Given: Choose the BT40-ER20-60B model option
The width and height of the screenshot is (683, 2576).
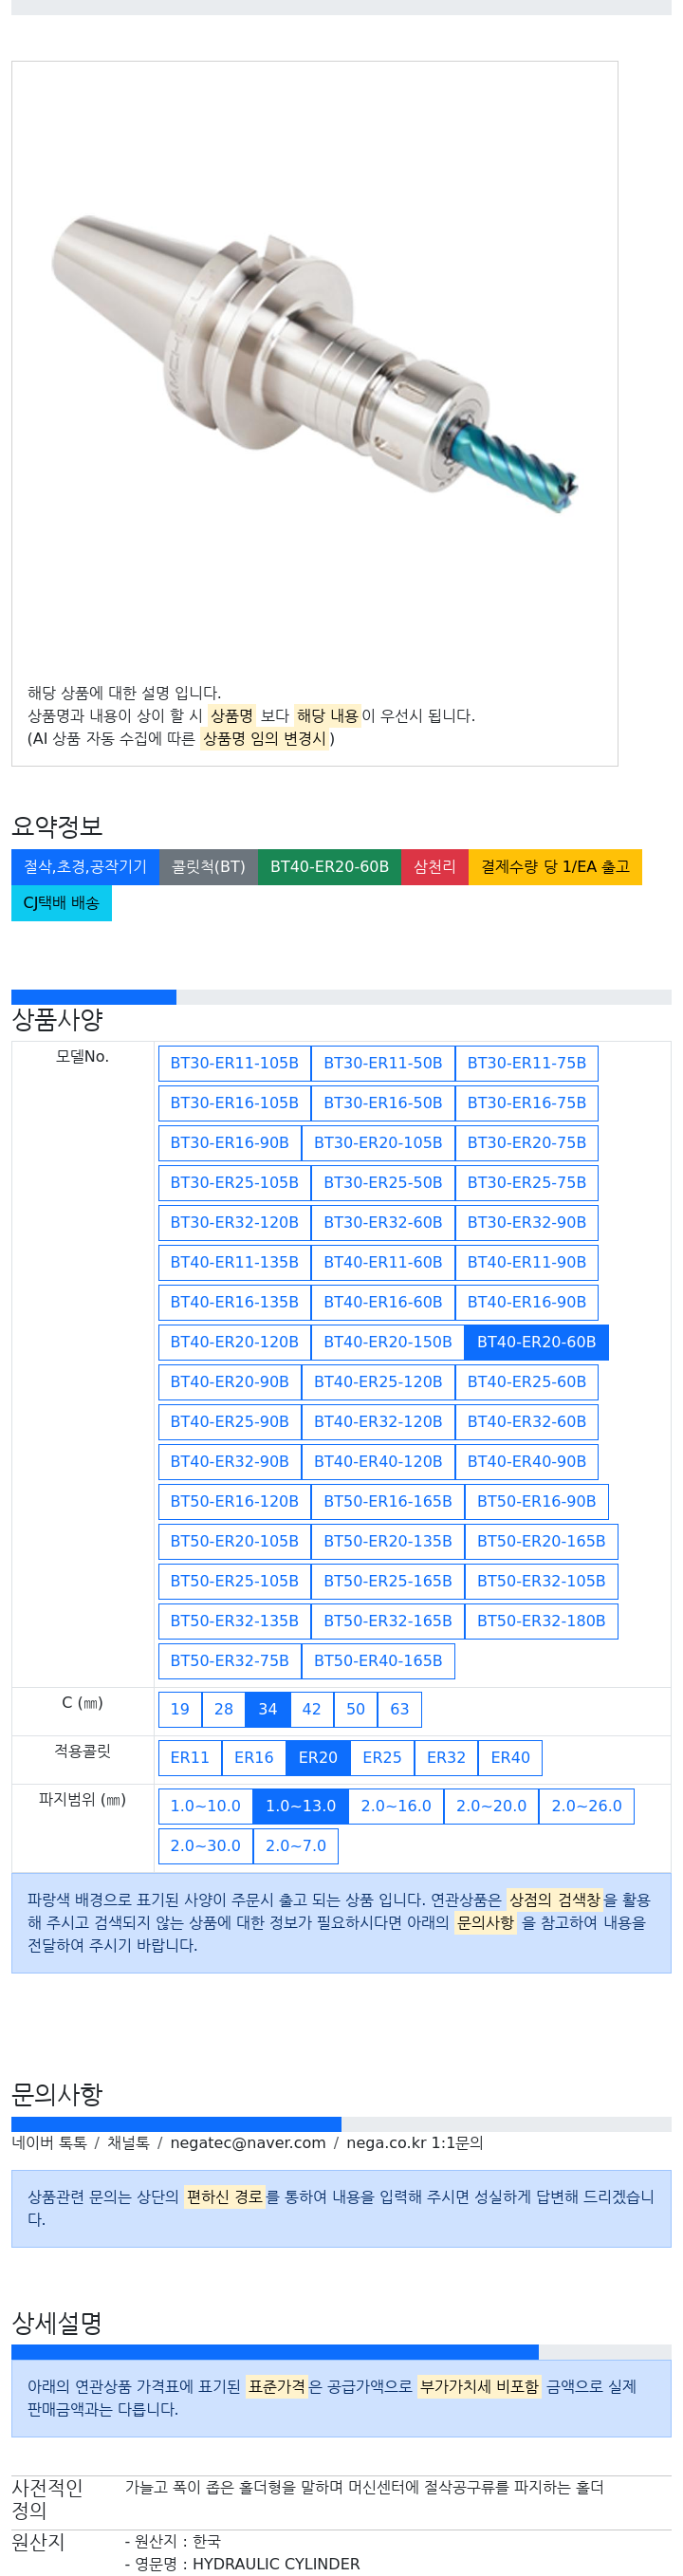Looking at the screenshot, I should pyautogui.click(x=536, y=1342).
